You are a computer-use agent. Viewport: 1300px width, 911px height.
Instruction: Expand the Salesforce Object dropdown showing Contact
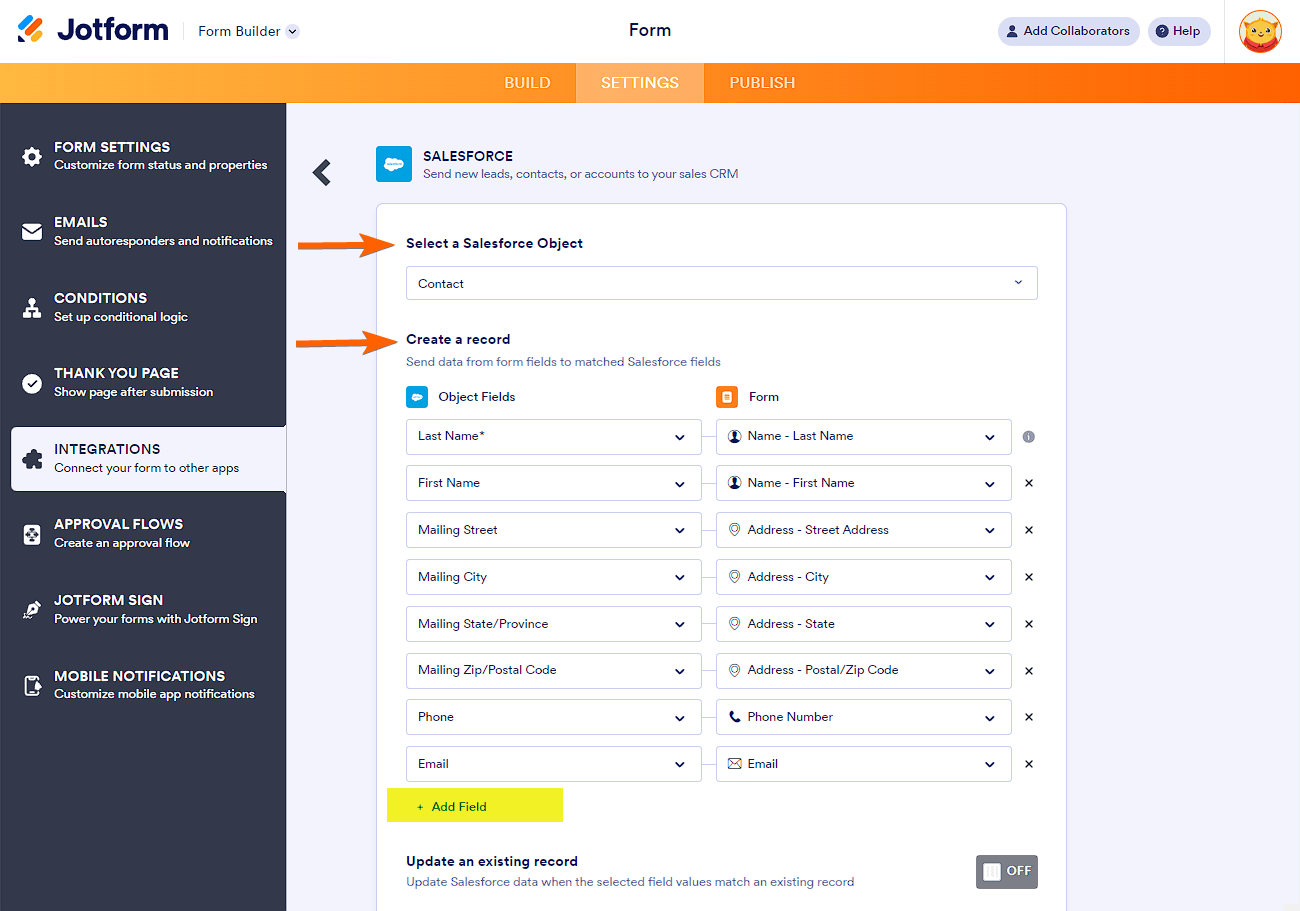pyautogui.click(x=721, y=283)
